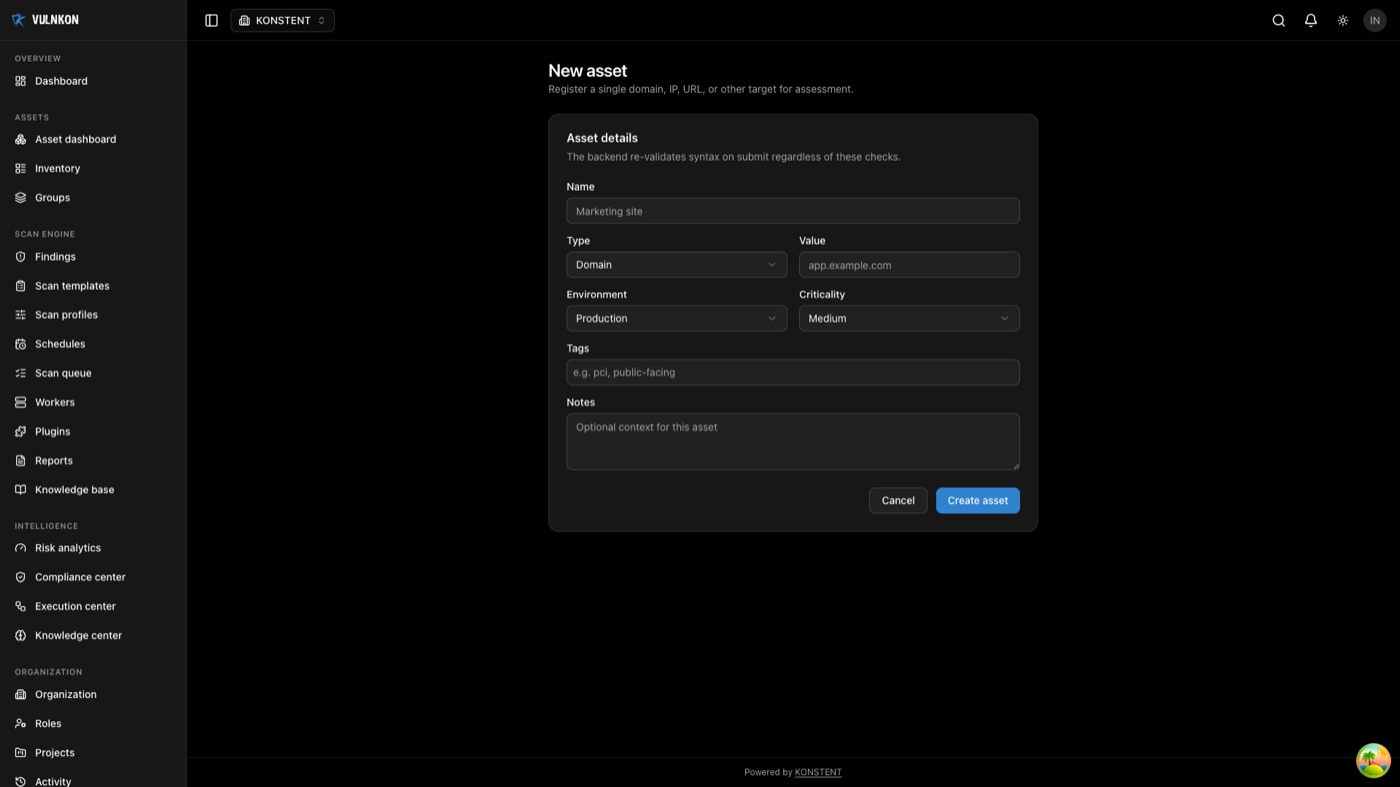The width and height of the screenshot is (1400, 787).
Task: Click the Scan queue checklist icon
Action: point(20,372)
